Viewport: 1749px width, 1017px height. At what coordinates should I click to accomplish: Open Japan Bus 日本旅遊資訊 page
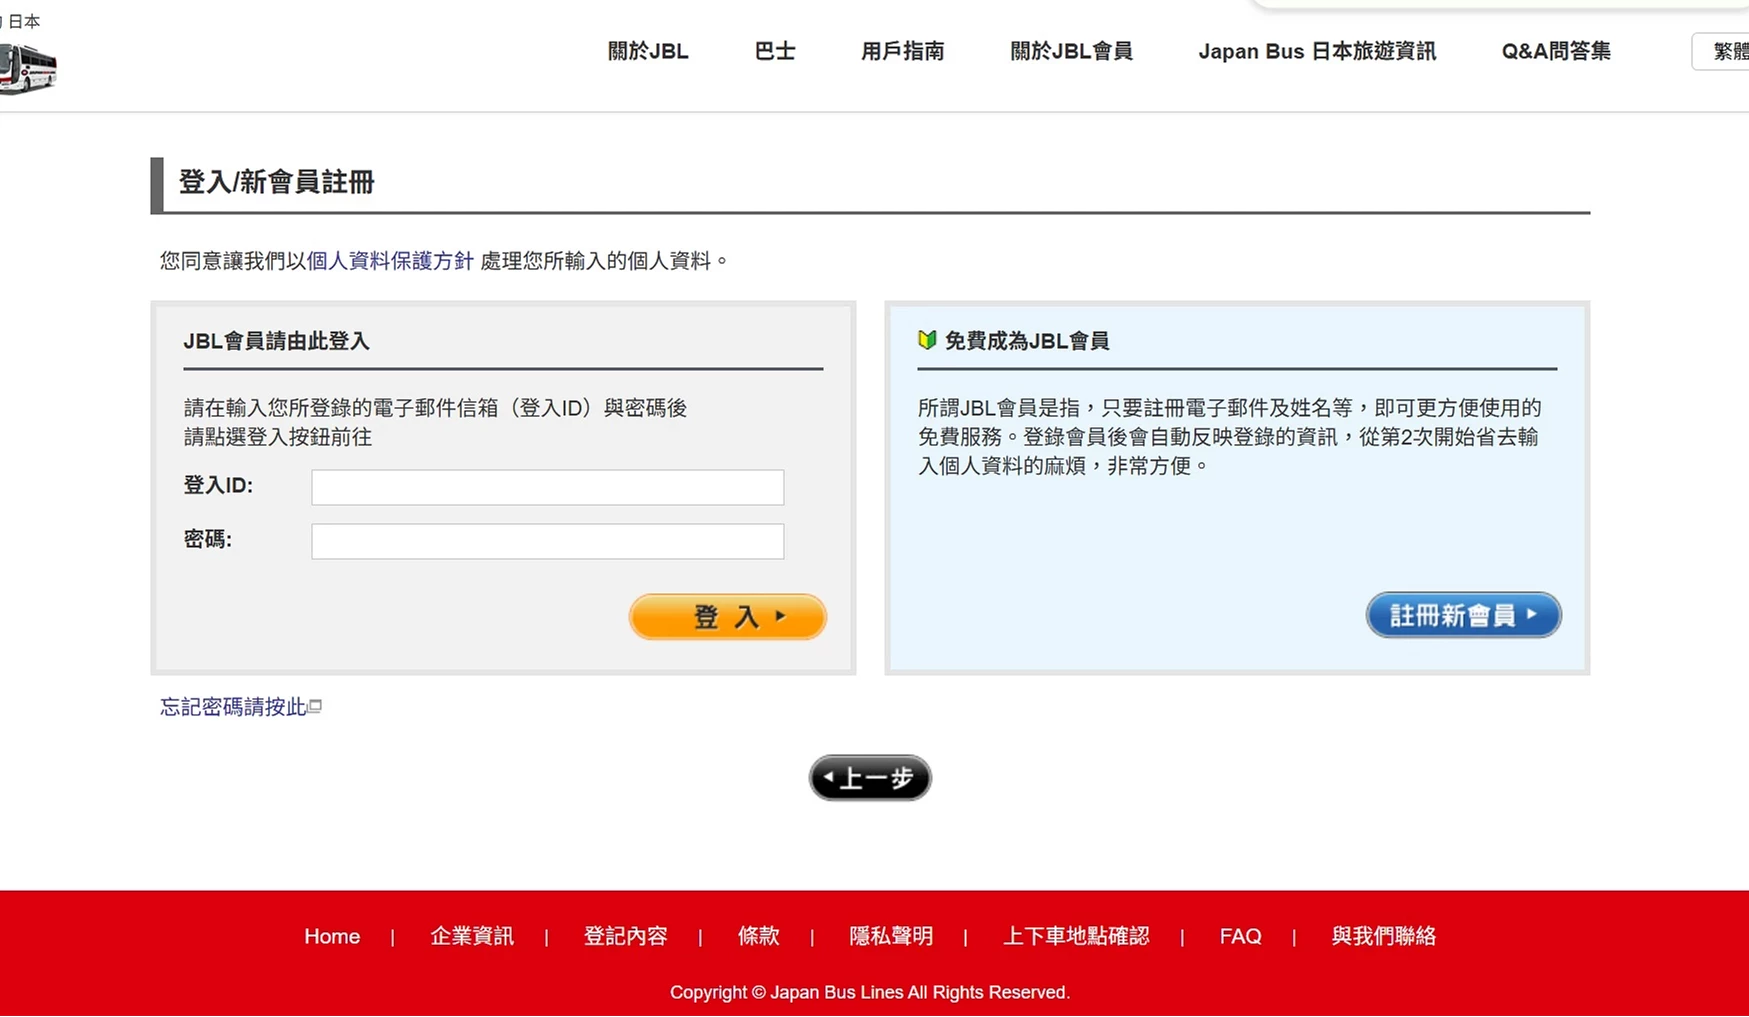pos(1317,51)
